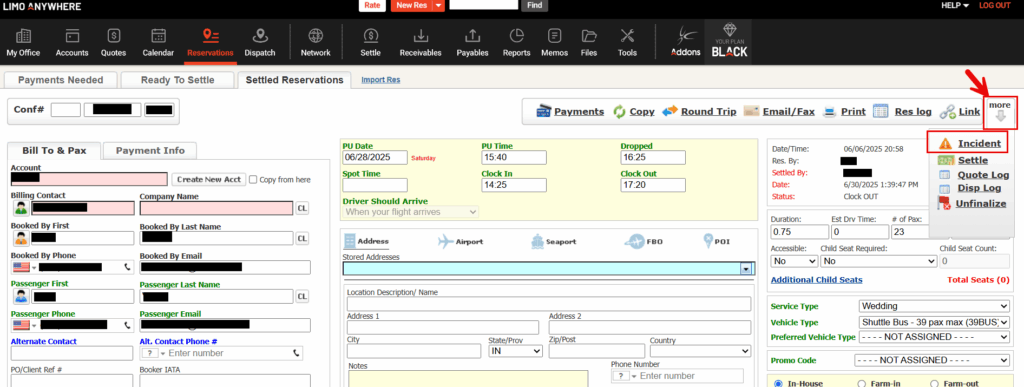Go to Quotes section

114,42
